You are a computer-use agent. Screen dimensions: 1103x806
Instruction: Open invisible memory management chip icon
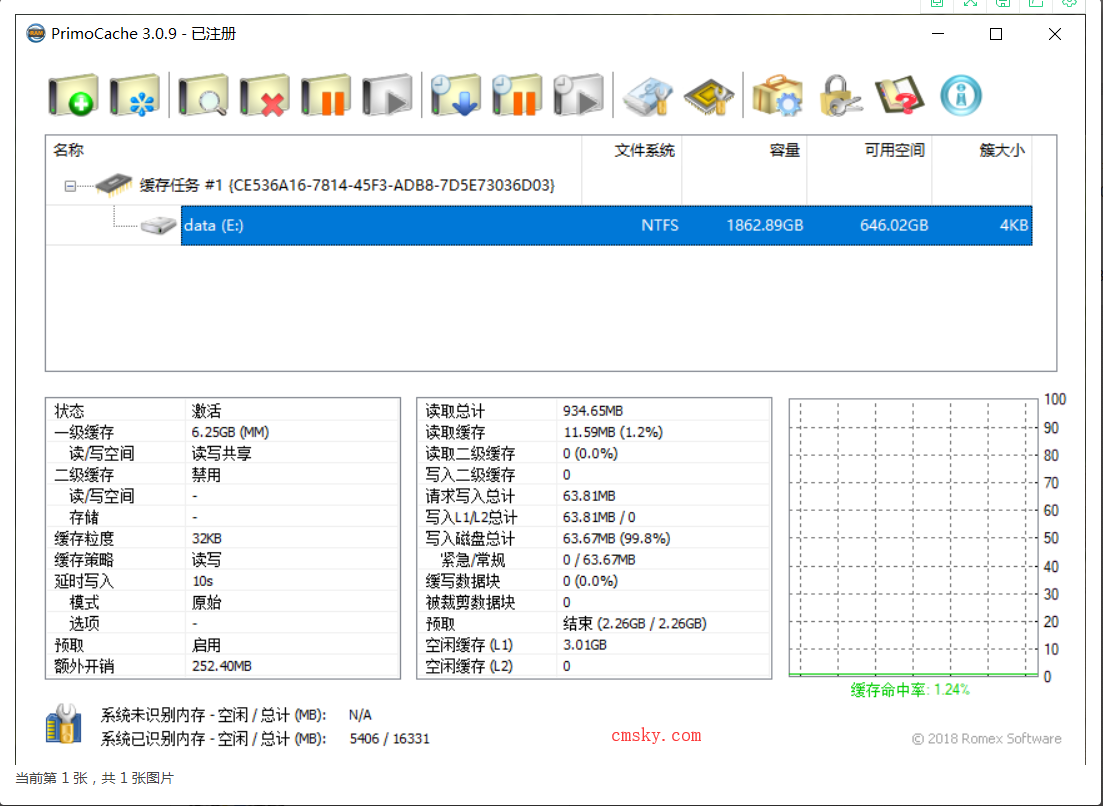pos(709,96)
